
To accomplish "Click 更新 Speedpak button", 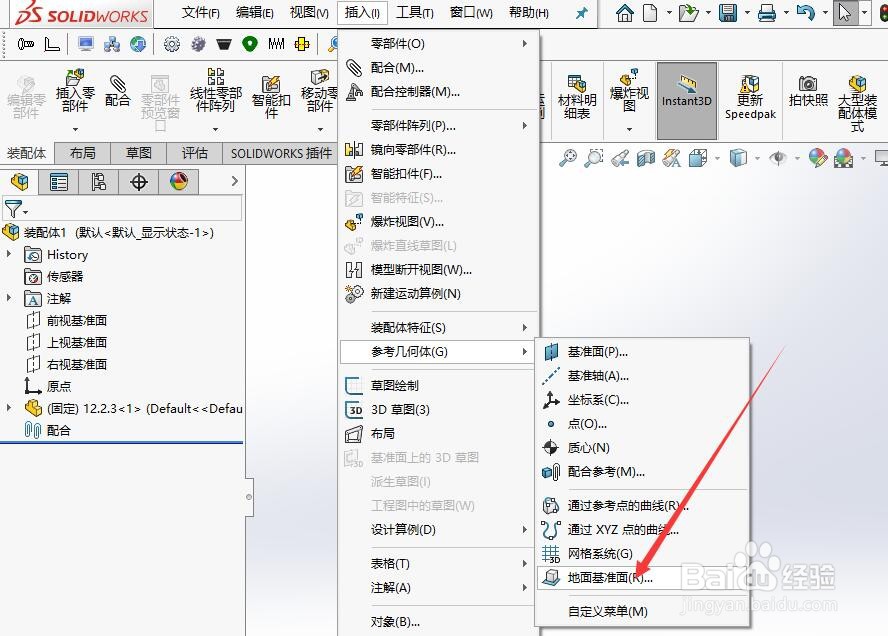I will [x=750, y=97].
